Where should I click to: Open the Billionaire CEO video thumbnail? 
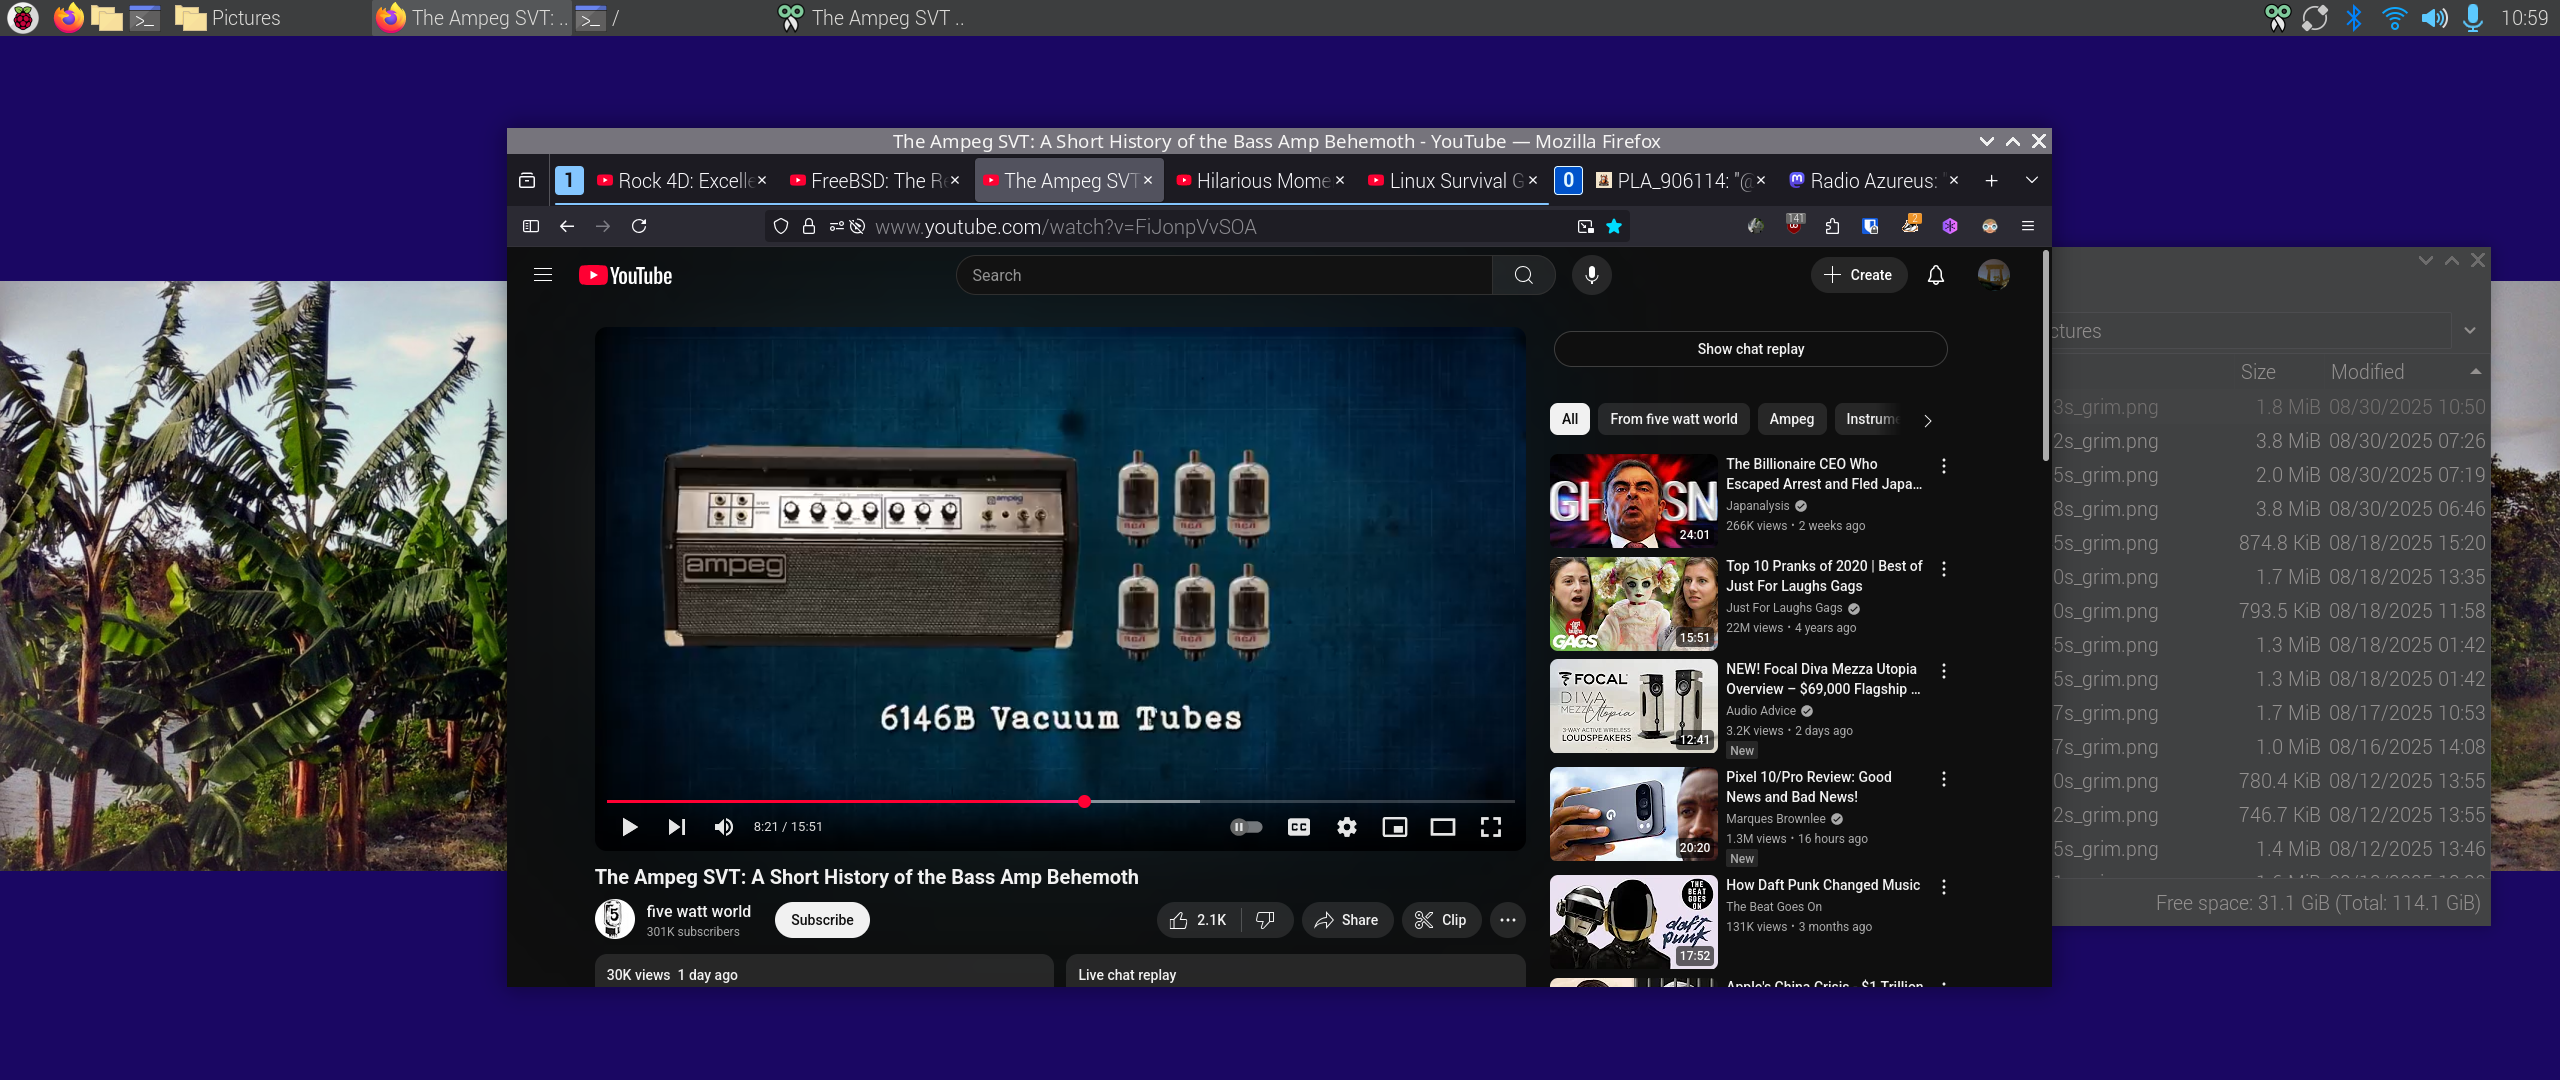1634,501
